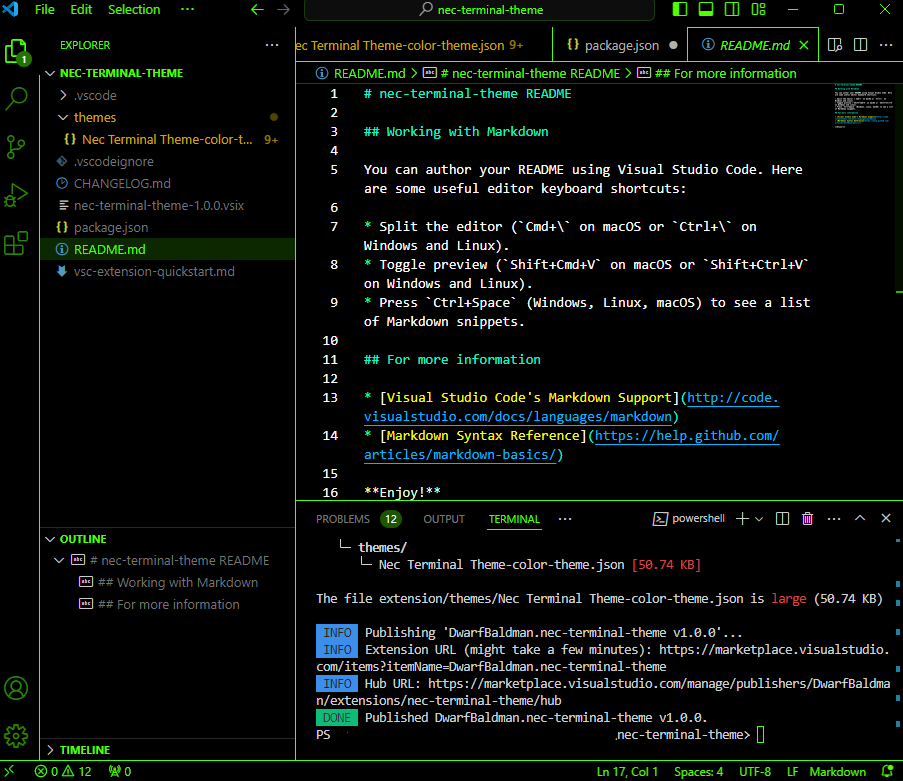903x781 pixels.
Task: Split the terminal pane
Action: point(783,519)
